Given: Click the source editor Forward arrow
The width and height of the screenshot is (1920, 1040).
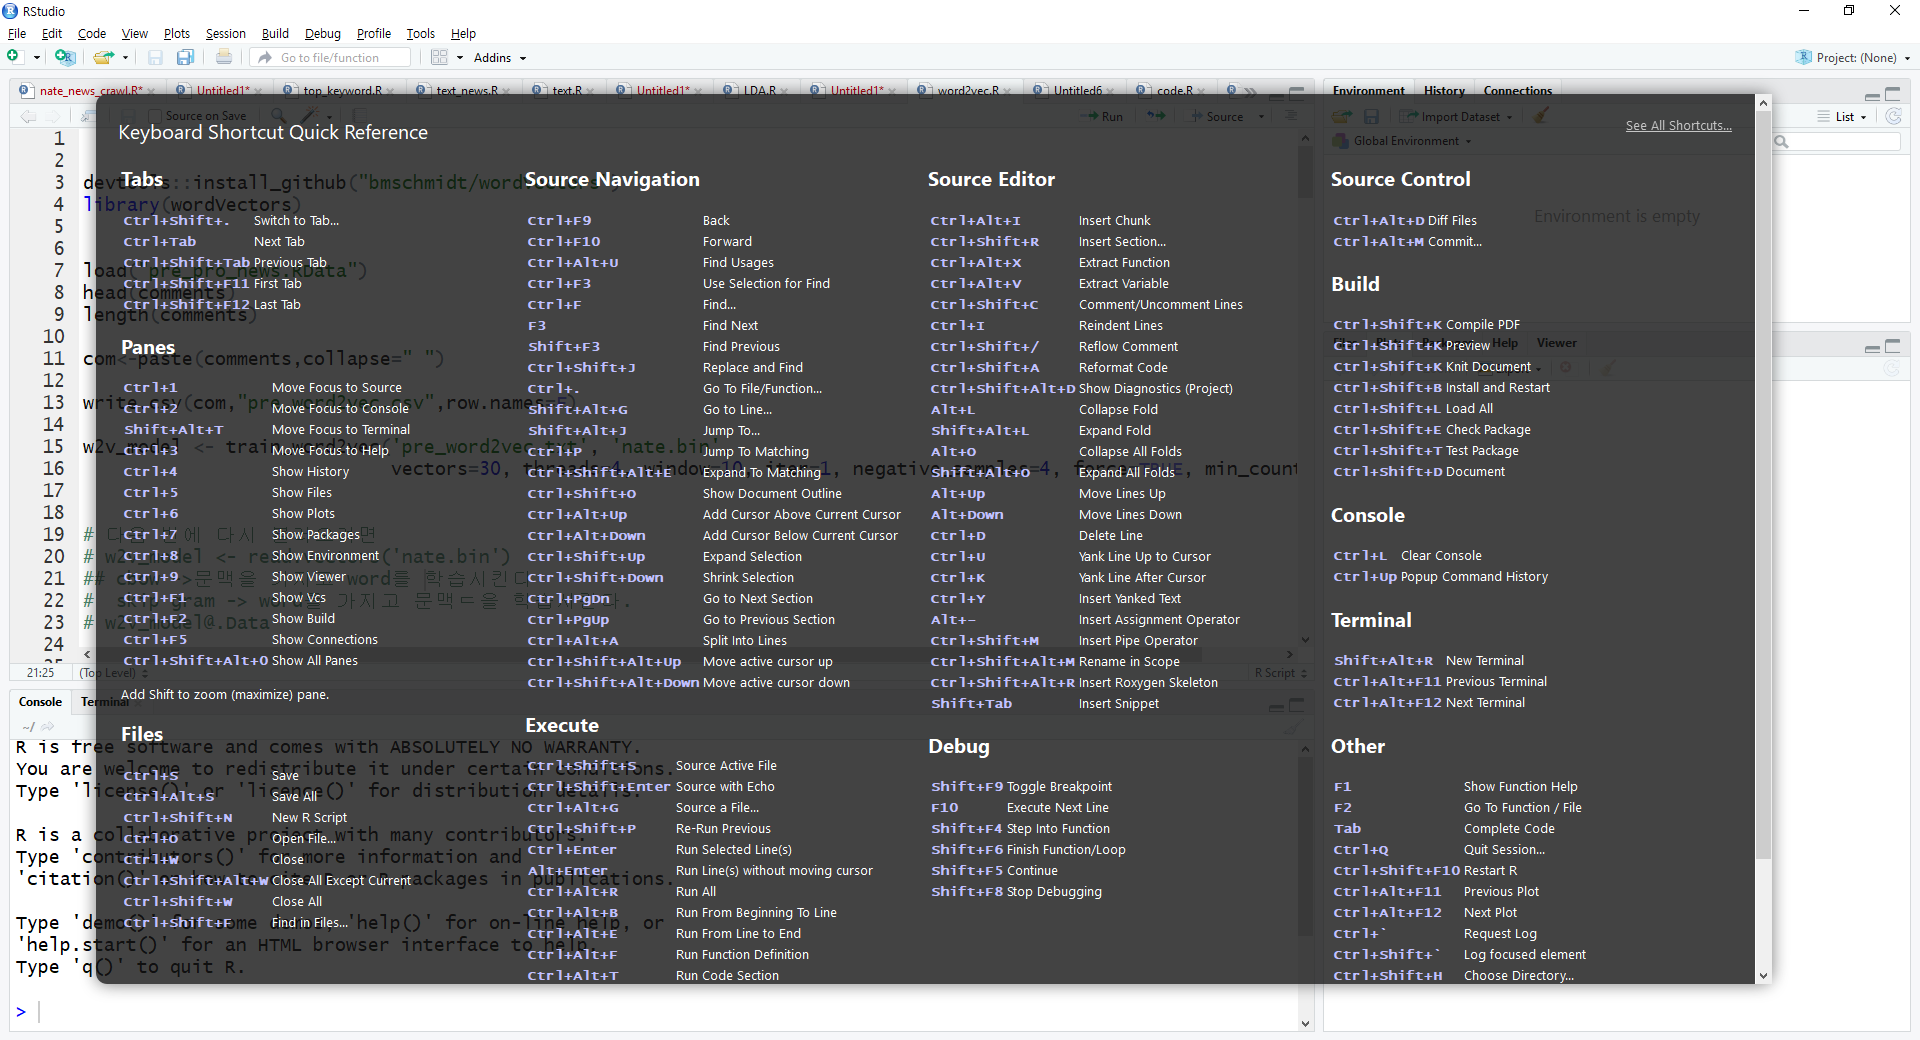Looking at the screenshot, I should [53, 116].
